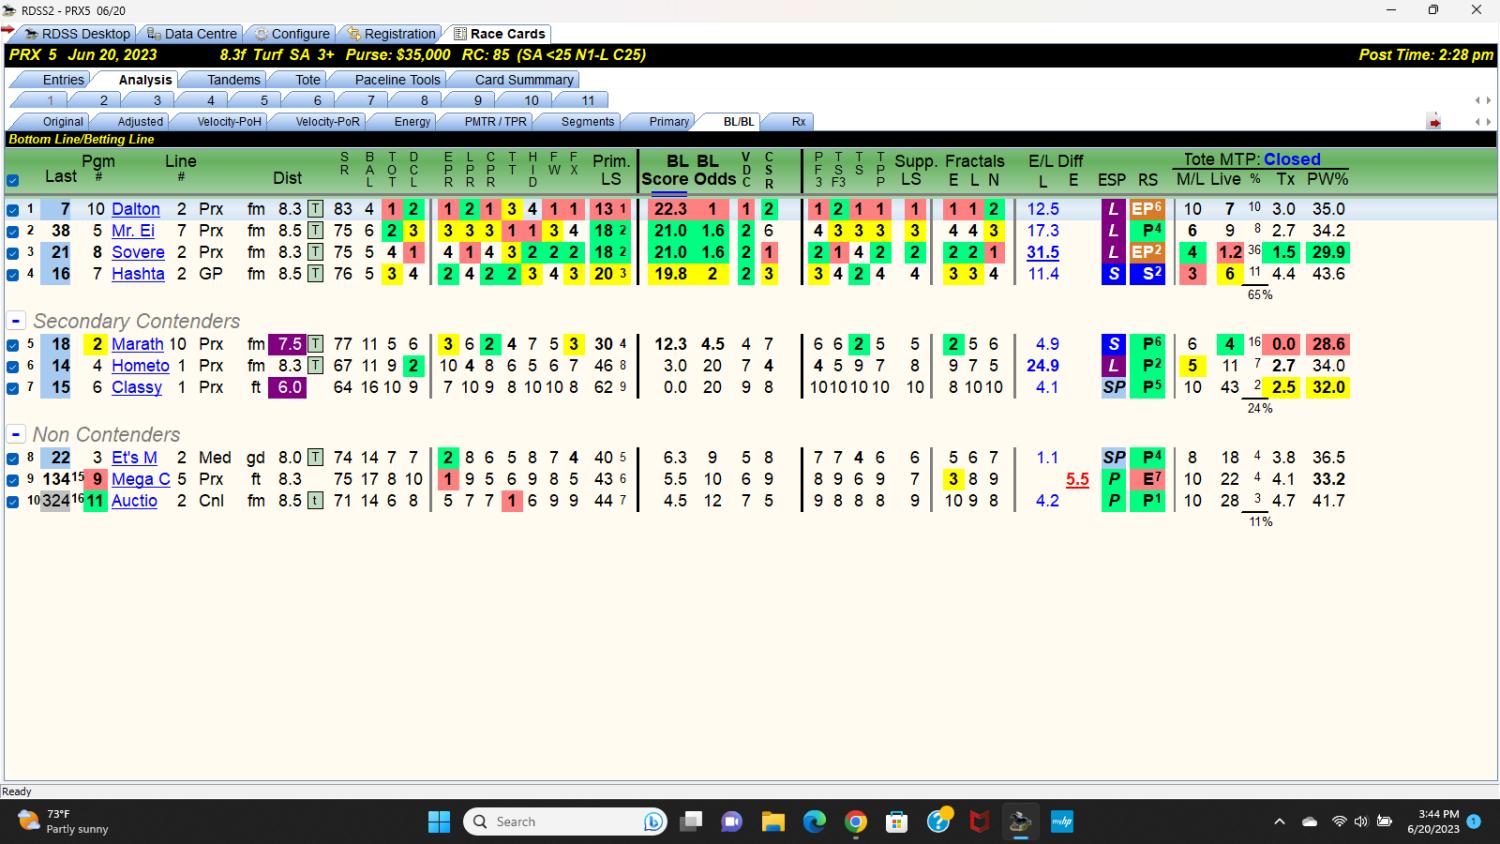Image resolution: width=1500 pixels, height=844 pixels.
Task: Open Microsoft Store taskbar icon
Action: 896,822
